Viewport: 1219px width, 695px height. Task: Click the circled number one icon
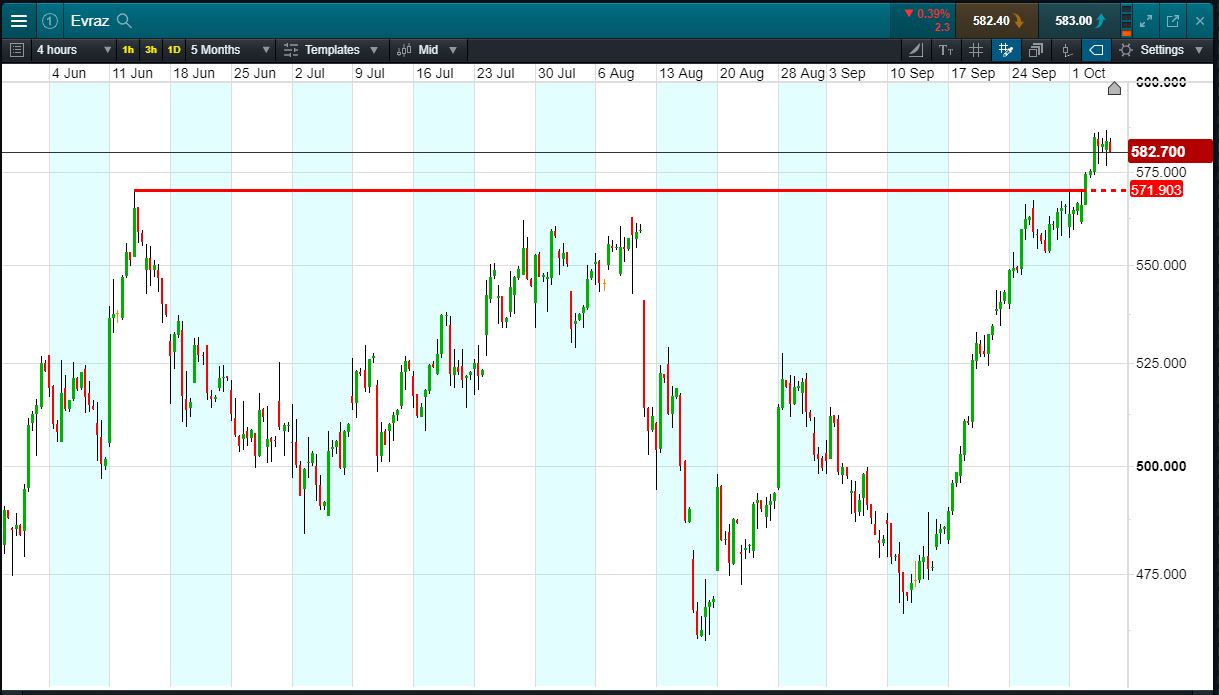tap(49, 20)
